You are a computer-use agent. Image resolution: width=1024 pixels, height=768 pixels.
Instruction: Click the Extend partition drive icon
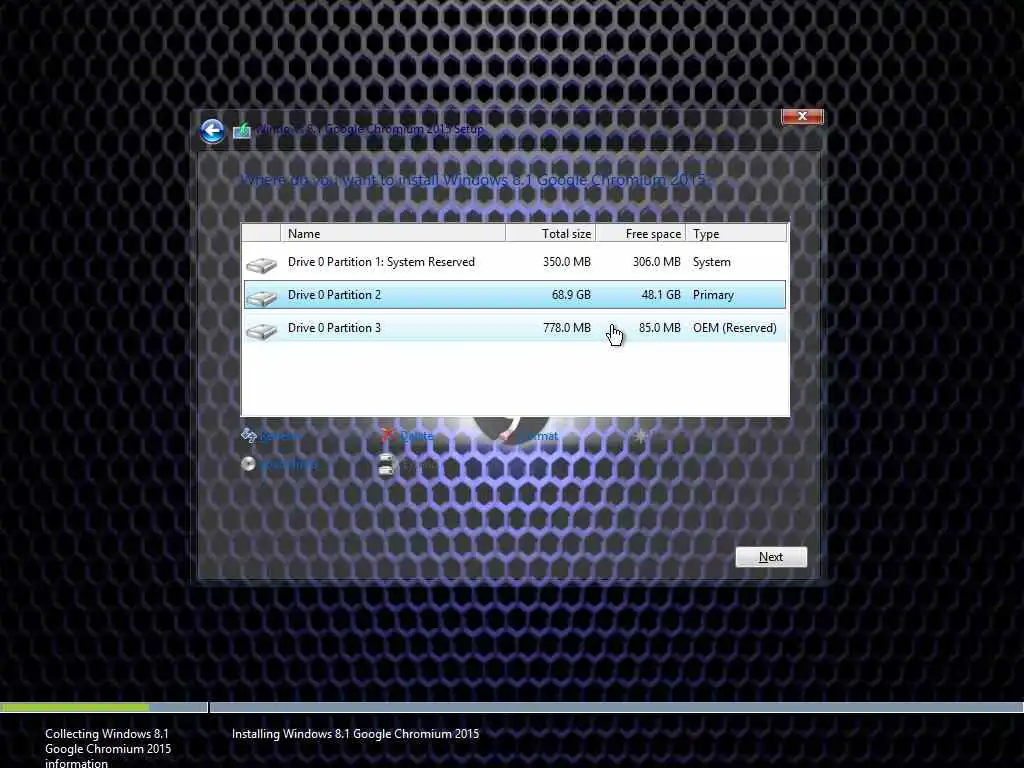387,465
